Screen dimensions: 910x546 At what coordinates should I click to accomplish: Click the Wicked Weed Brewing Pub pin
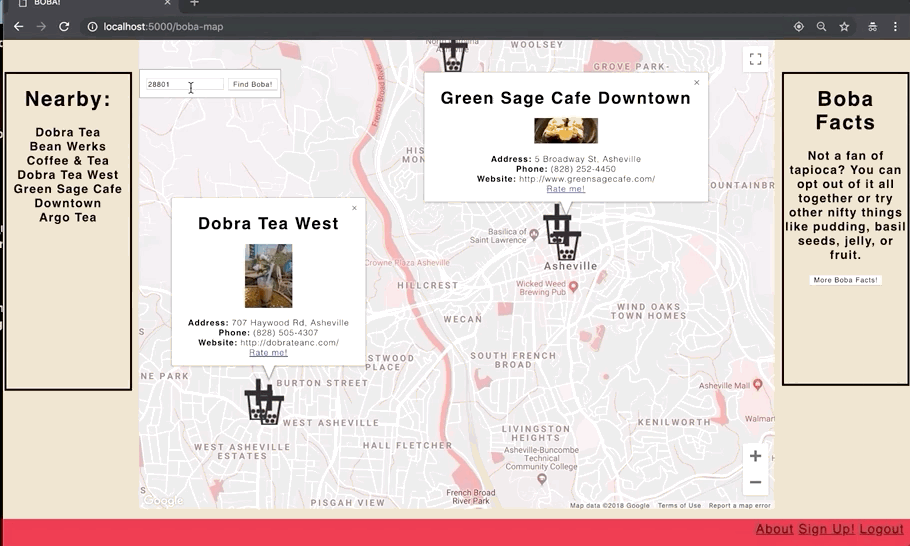point(573,287)
